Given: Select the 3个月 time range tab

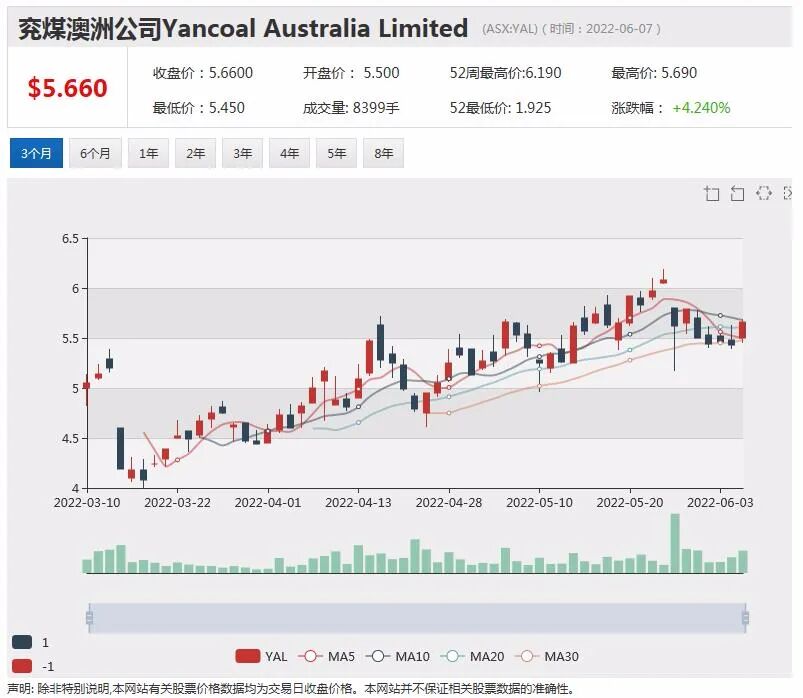Looking at the screenshot, I should point(36,153).
